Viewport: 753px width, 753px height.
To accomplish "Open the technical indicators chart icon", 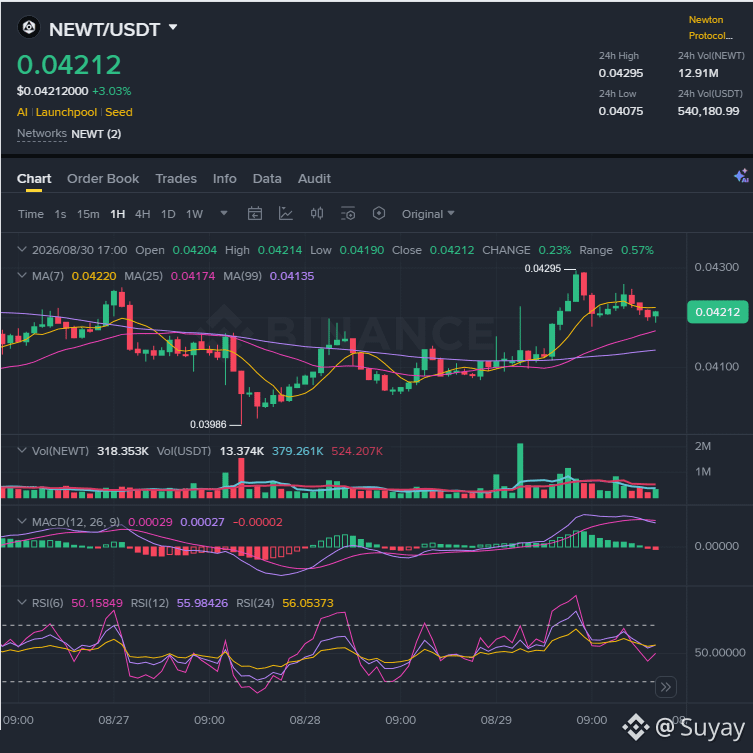I will 286,213.
